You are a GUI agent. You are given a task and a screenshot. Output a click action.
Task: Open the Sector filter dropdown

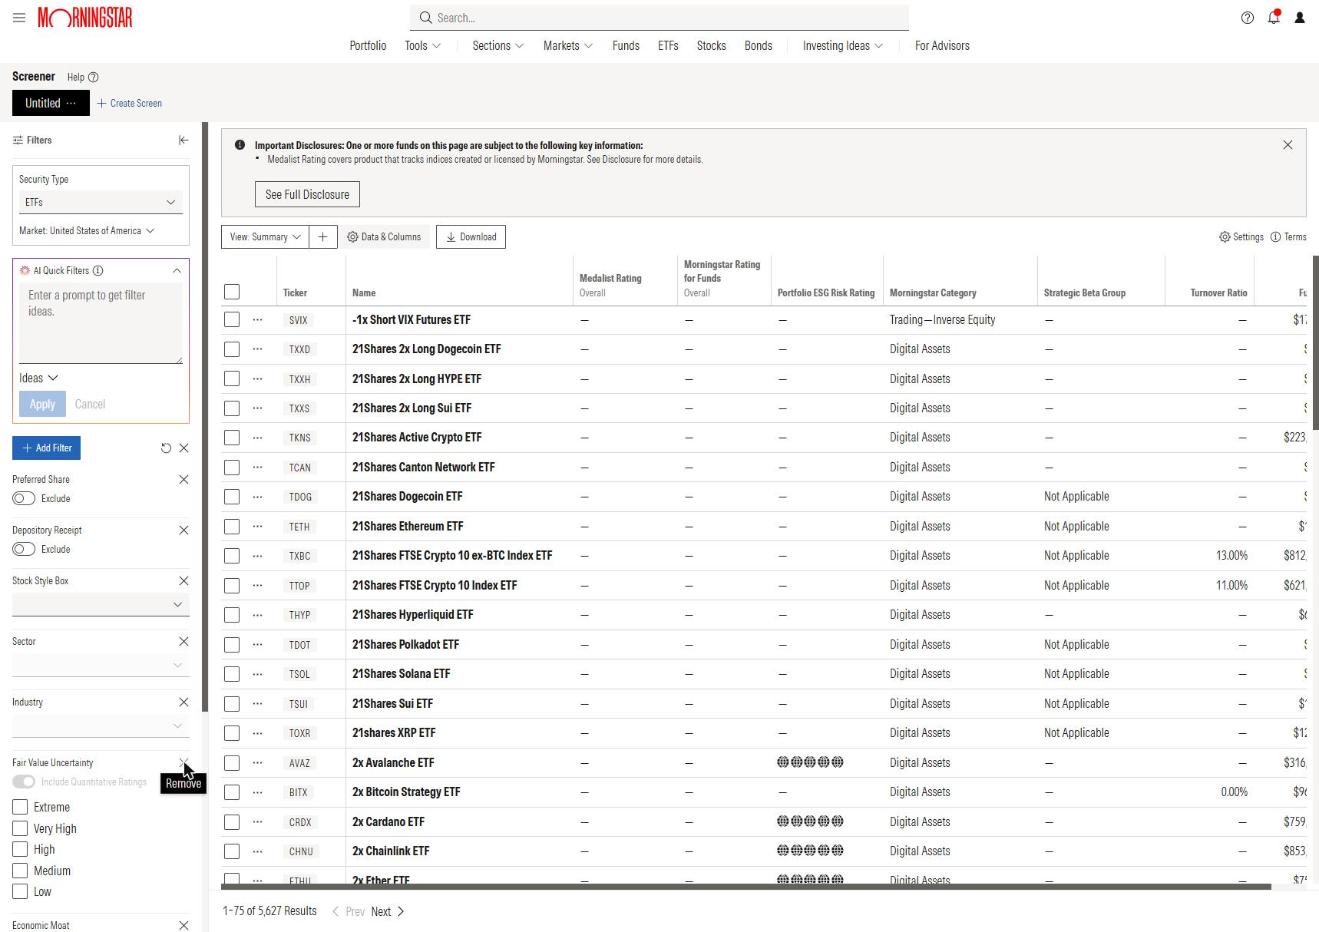(x=101, y=665)
